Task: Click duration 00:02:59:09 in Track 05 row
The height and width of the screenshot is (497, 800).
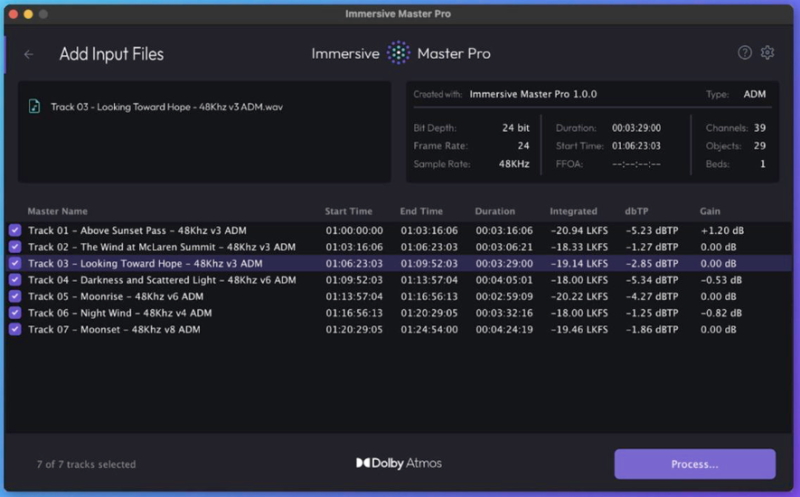Action: (504, 296)
